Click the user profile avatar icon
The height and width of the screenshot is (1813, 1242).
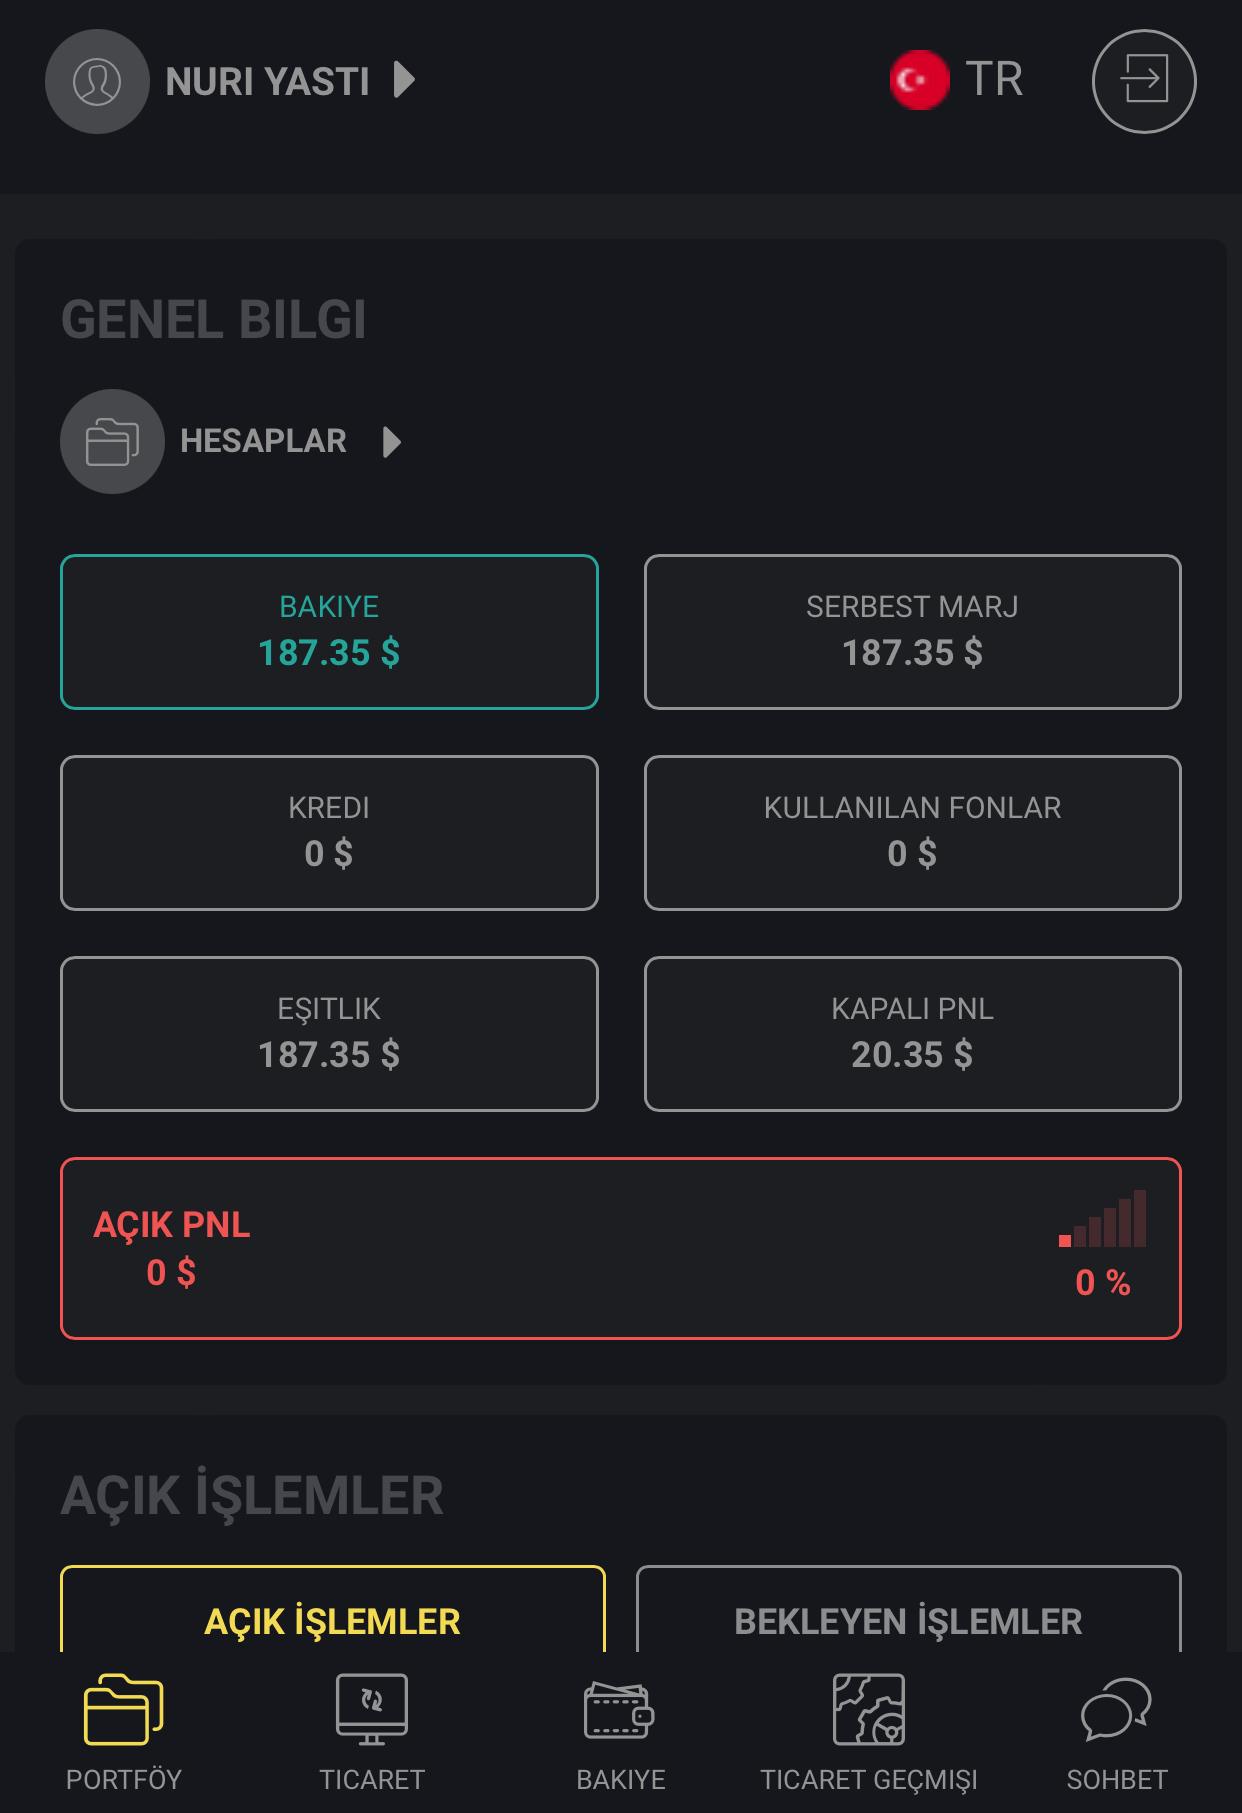point(97,81)
